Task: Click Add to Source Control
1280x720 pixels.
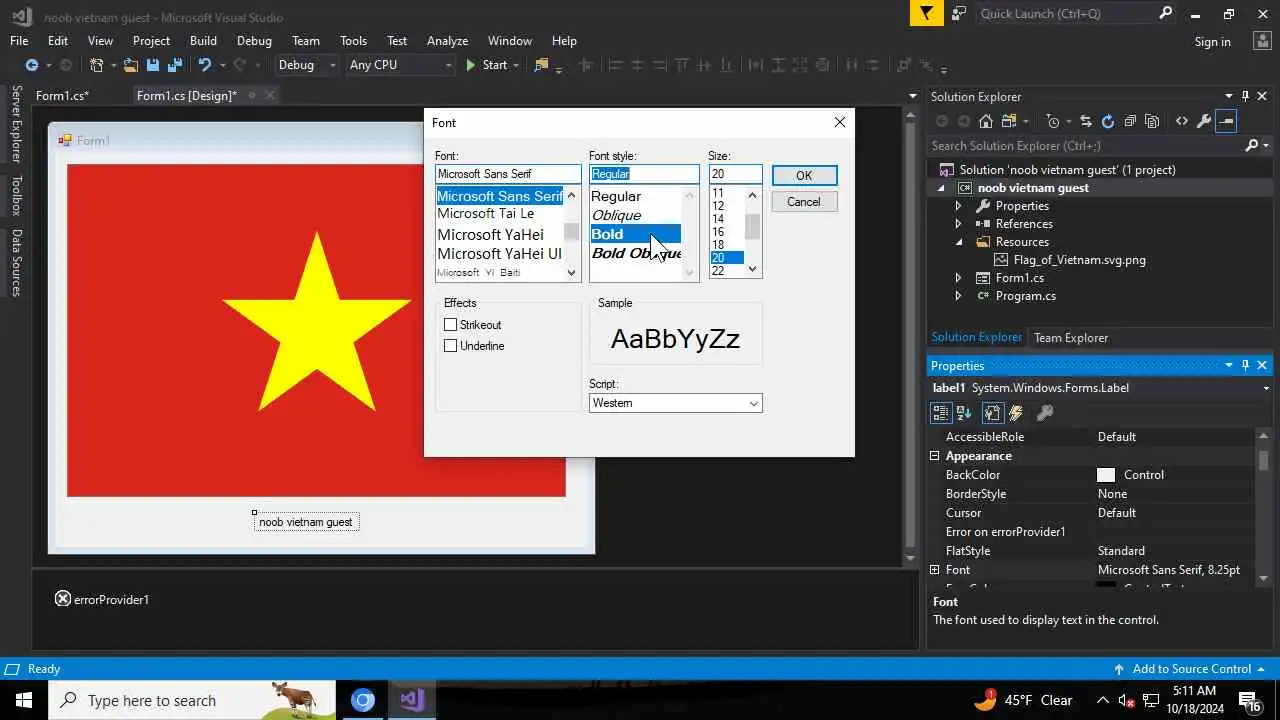Action: point(1192,669)
